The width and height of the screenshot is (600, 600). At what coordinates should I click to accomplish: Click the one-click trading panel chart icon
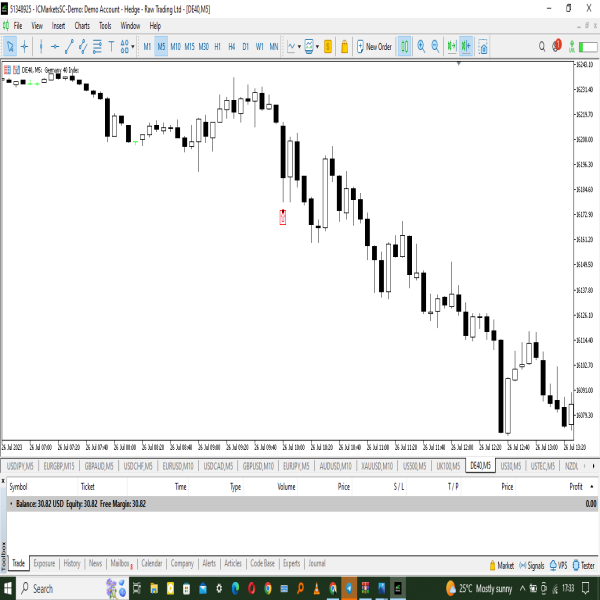pos(16,70)
